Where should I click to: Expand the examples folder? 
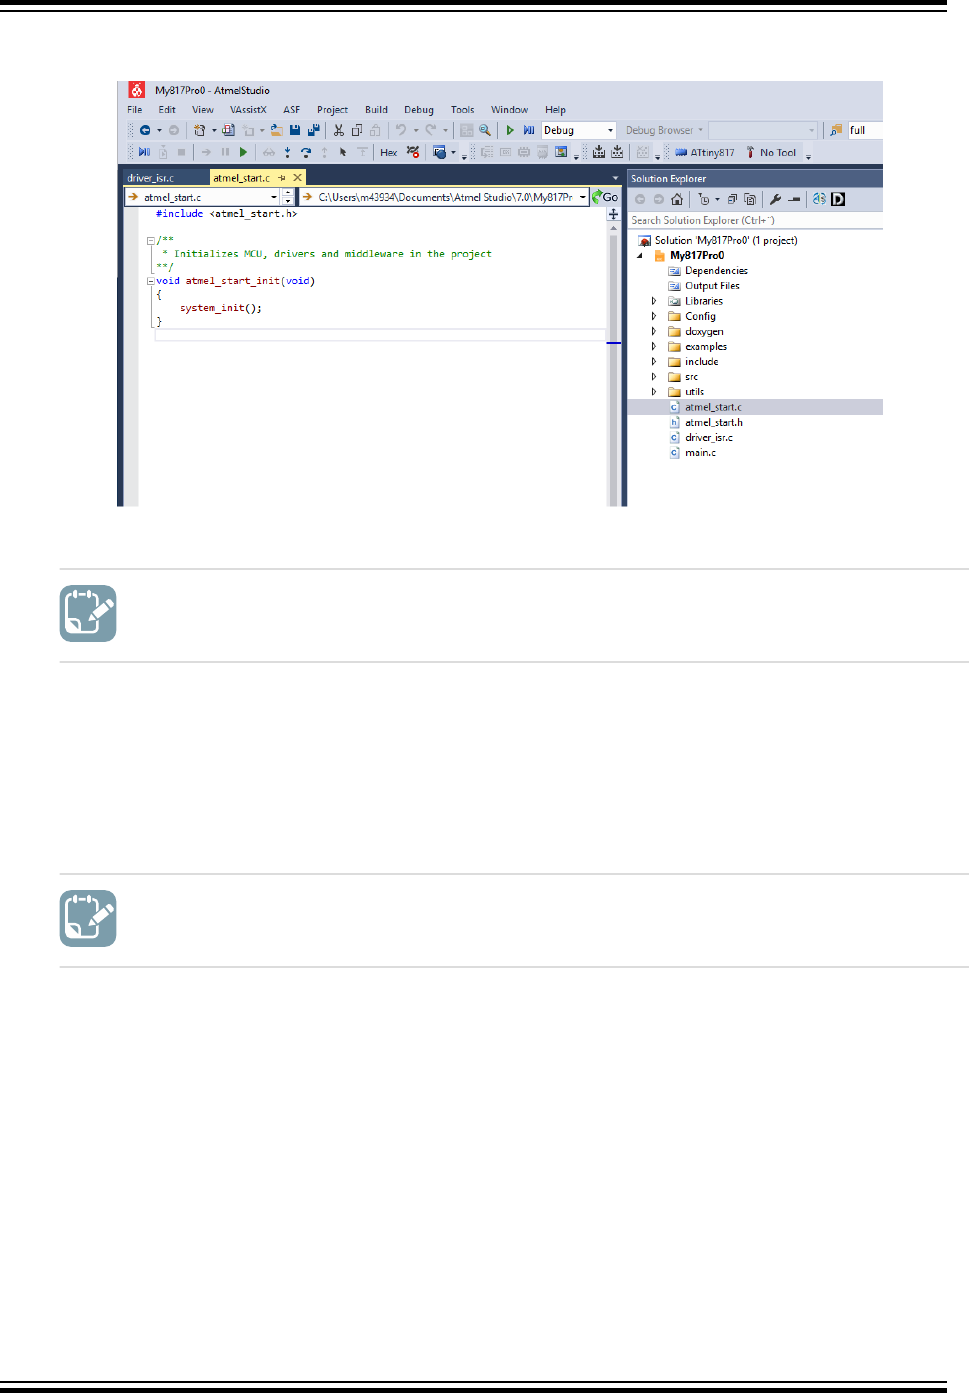pyautogui.click(x=654, y=347)
